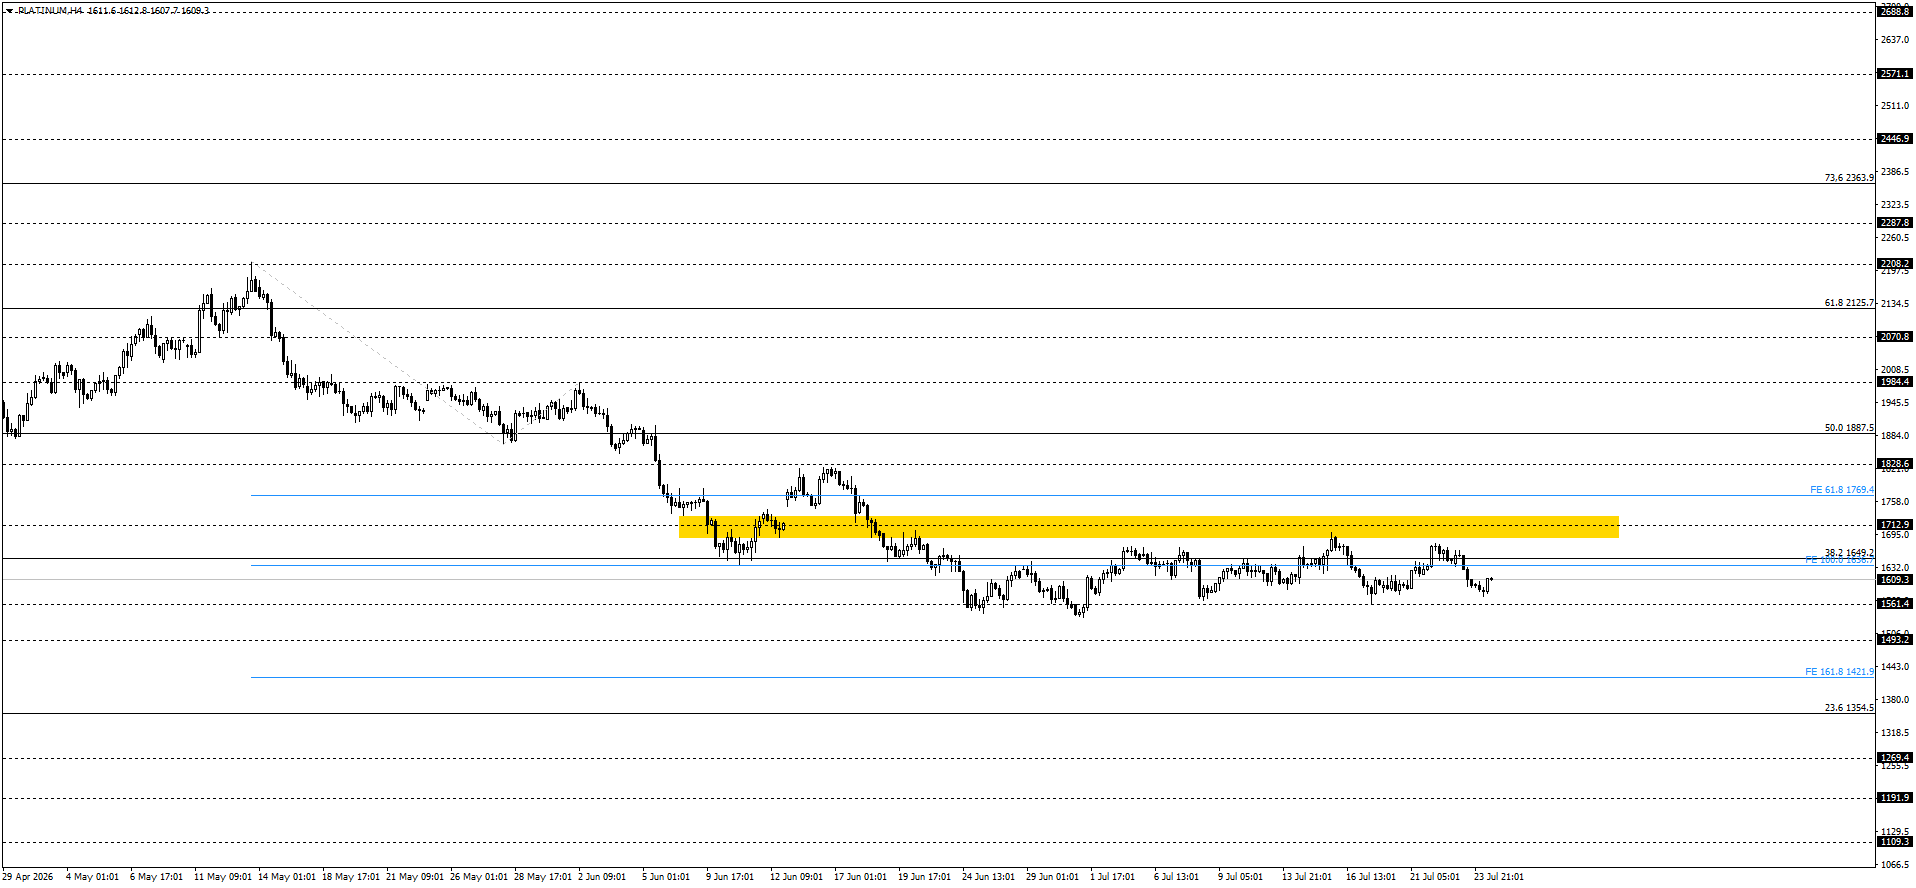The image size is (1916, 888).
Task: Click the 1712.9 price level tag
Action: (1895, 525)
